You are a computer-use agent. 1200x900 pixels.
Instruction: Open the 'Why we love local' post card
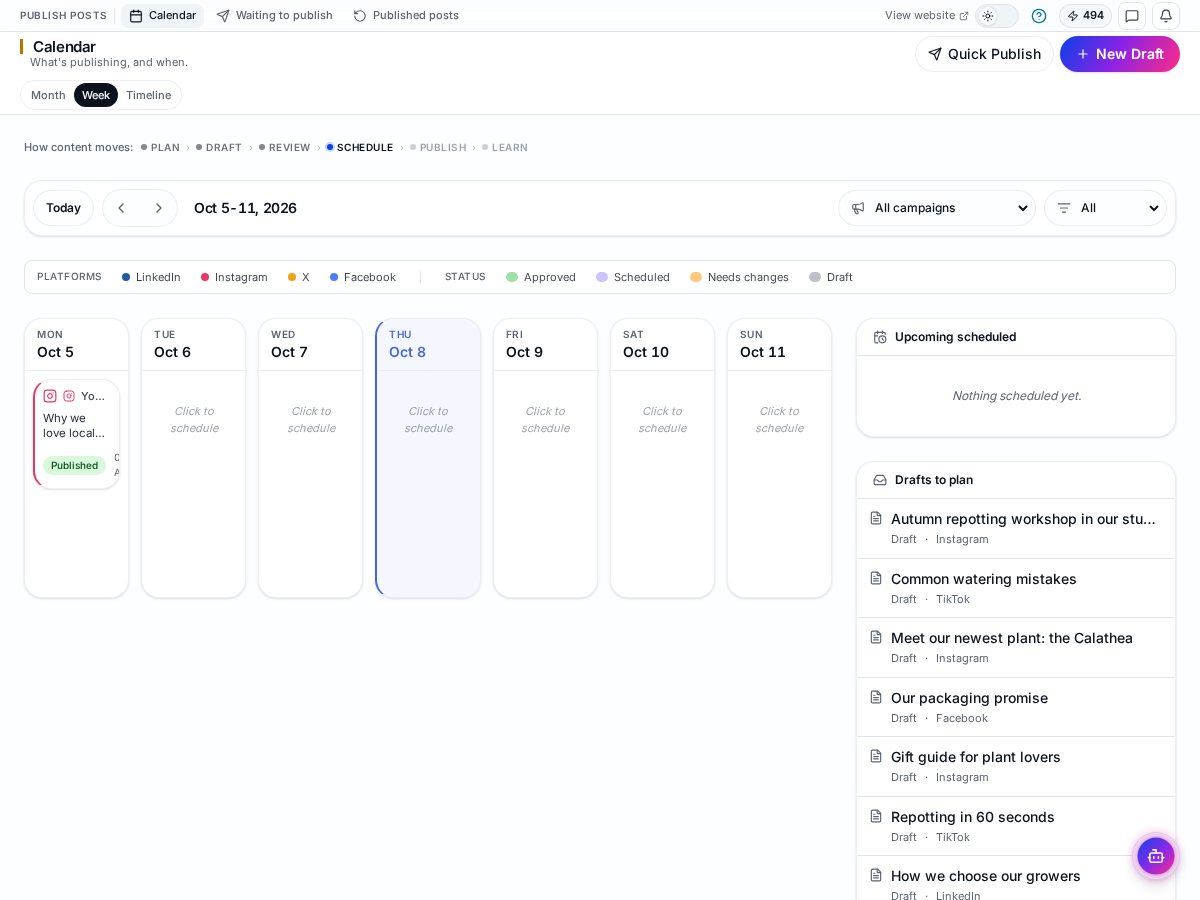click(77, 434)
